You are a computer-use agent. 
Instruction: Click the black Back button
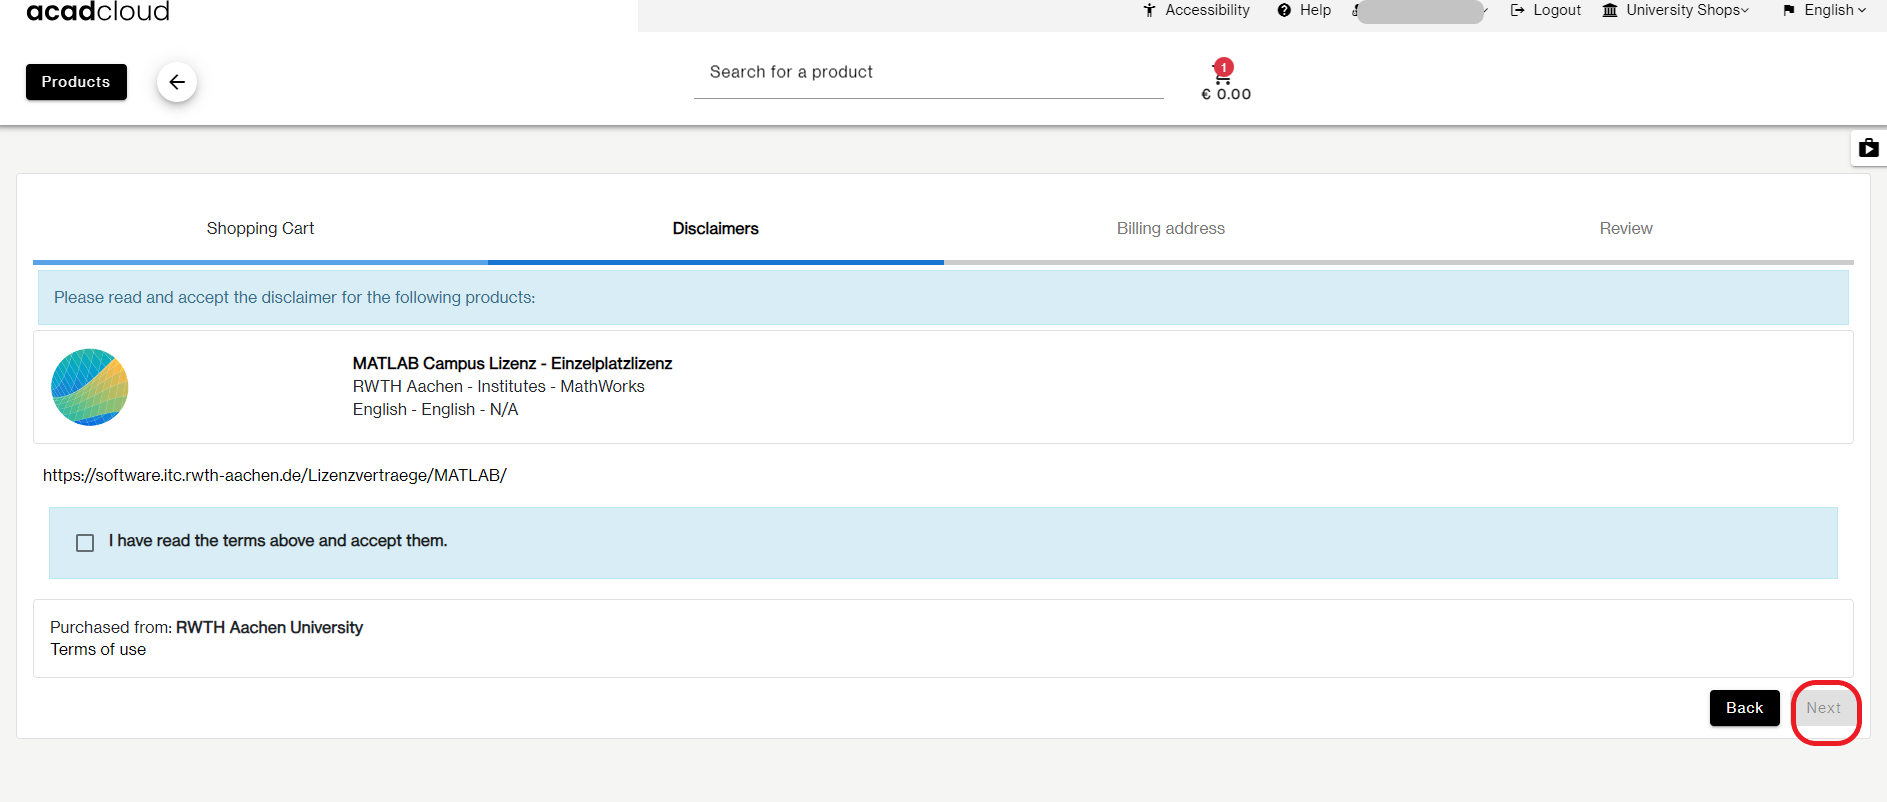point(1744,708)
